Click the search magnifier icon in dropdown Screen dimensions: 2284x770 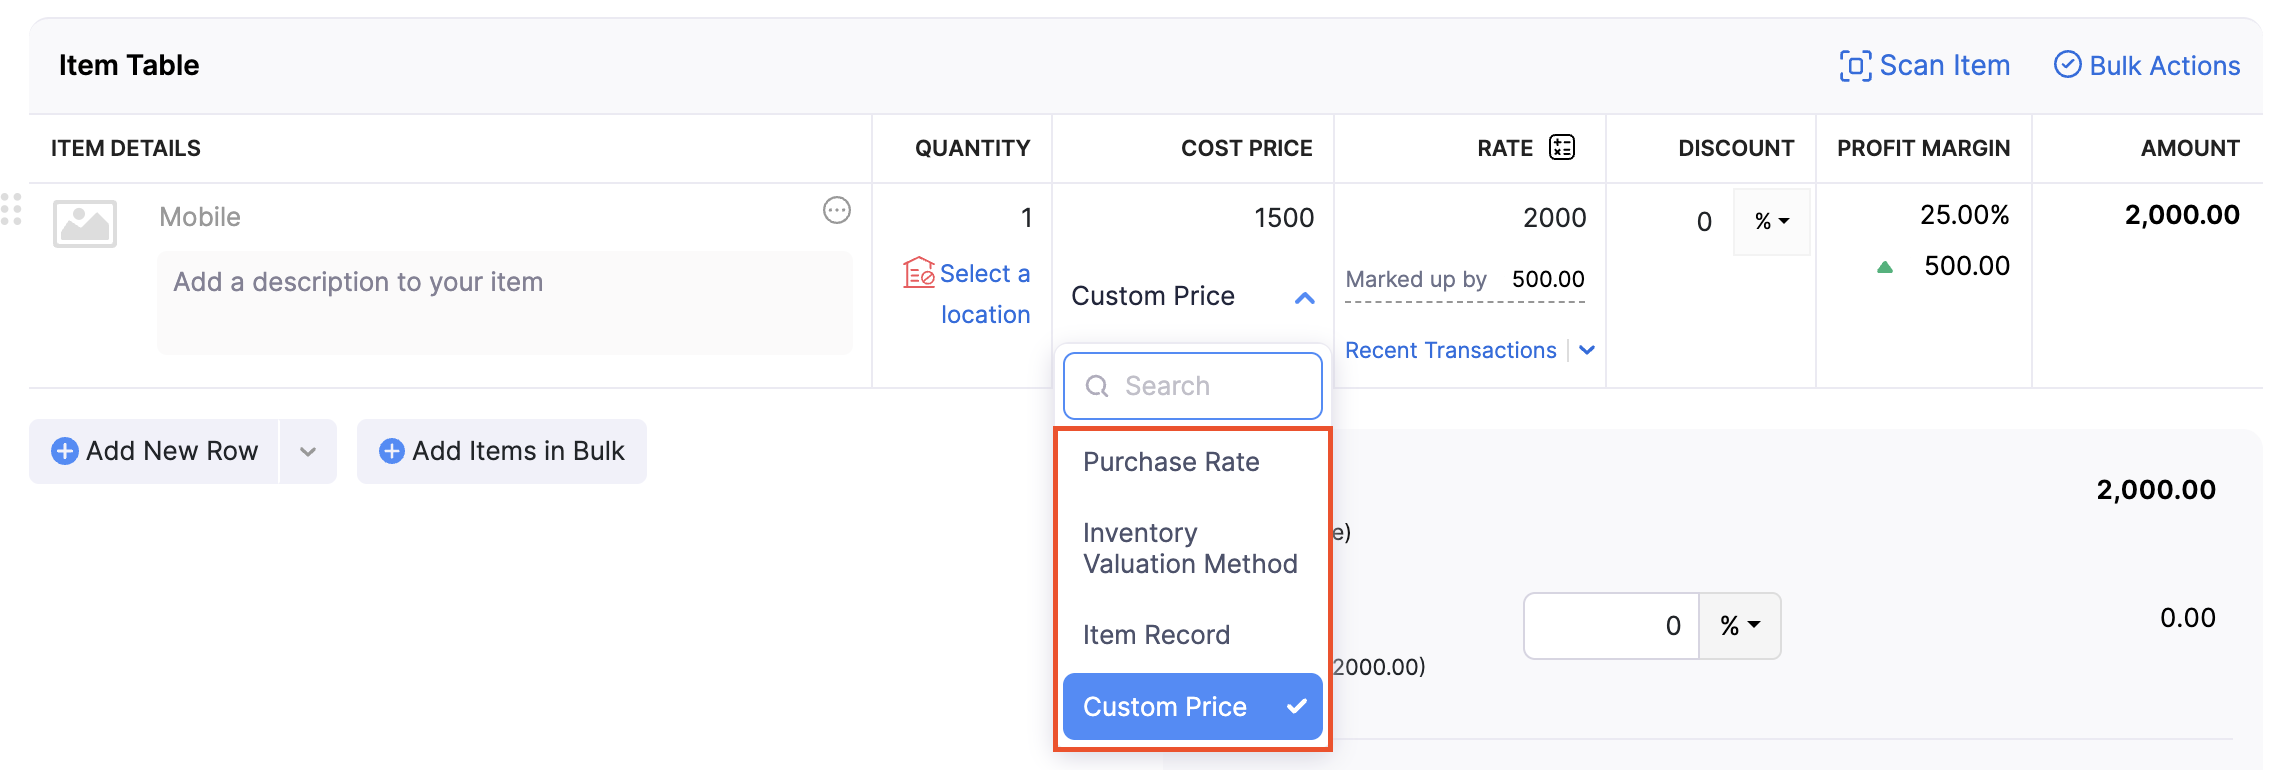pyautogui.click(x=1099, y=385)
